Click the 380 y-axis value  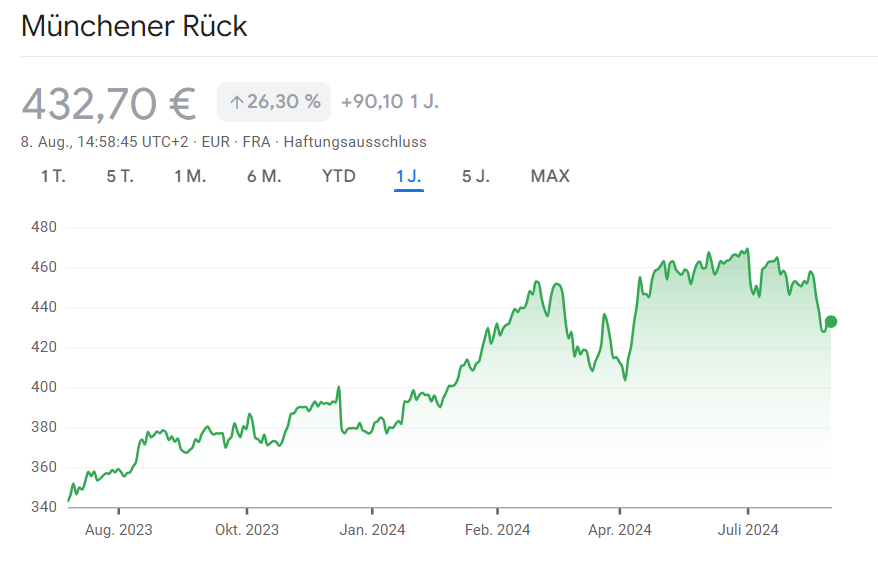[x=44, y=427]
